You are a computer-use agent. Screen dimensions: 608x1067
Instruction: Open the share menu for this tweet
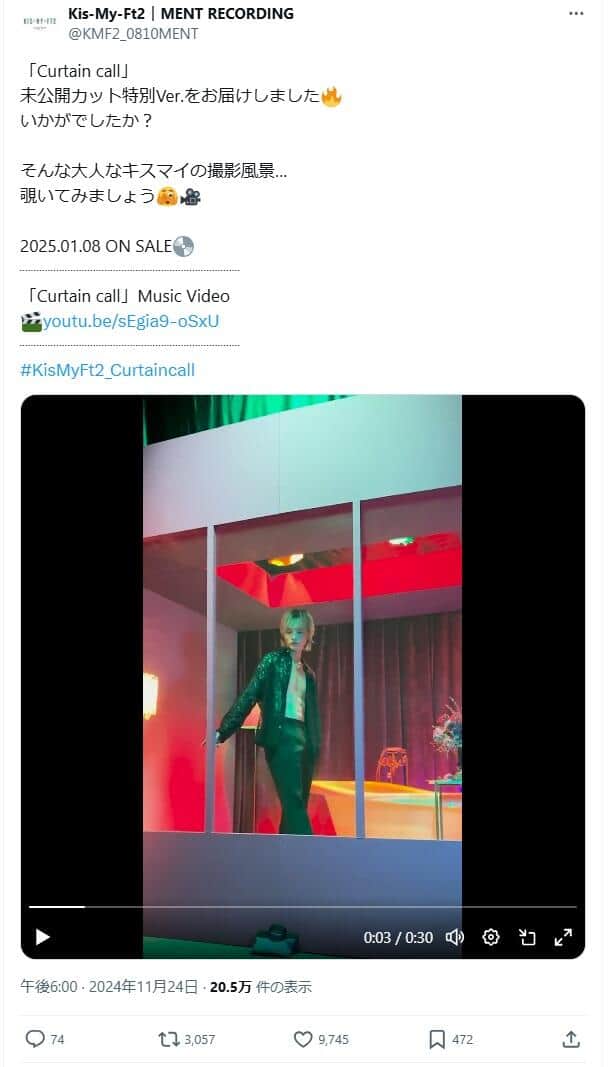pos(571,1039)
